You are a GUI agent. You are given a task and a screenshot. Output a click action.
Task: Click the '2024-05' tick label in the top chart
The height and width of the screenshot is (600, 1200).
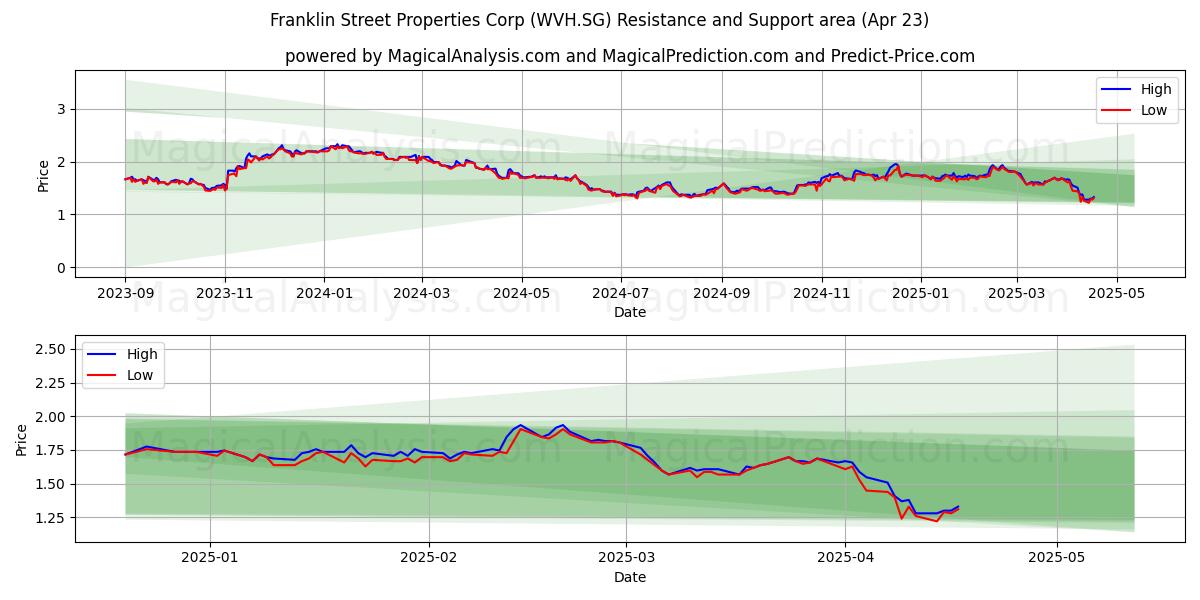coord(521,294)
